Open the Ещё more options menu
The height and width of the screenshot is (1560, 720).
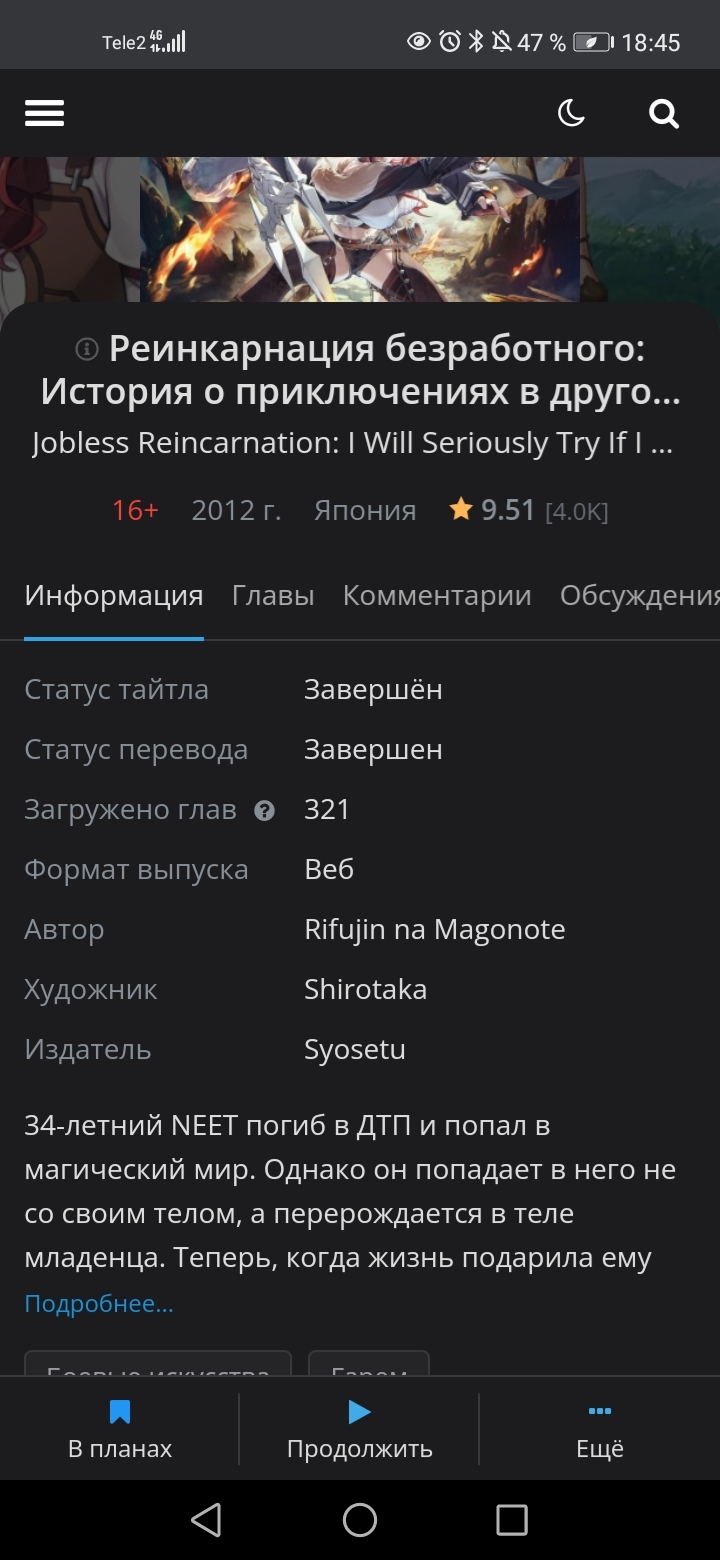600,1430
